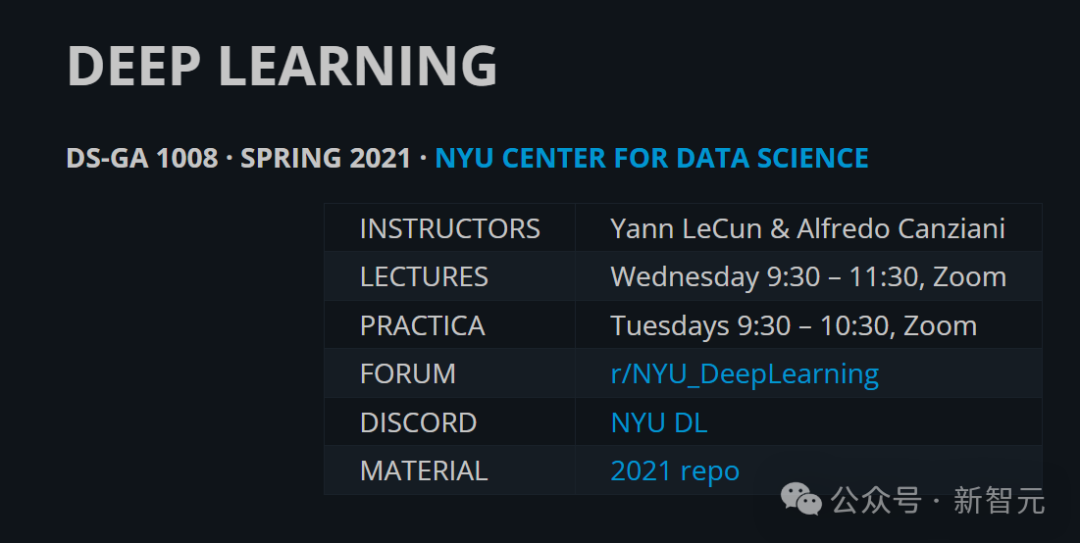Open the NYU DL Discord link
This screenshot has width=1080, height=543.
point(659,422)
